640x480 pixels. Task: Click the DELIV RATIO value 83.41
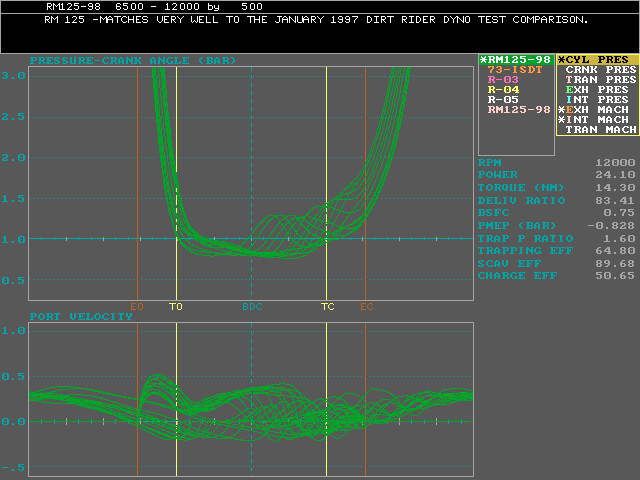coord(615,200)
